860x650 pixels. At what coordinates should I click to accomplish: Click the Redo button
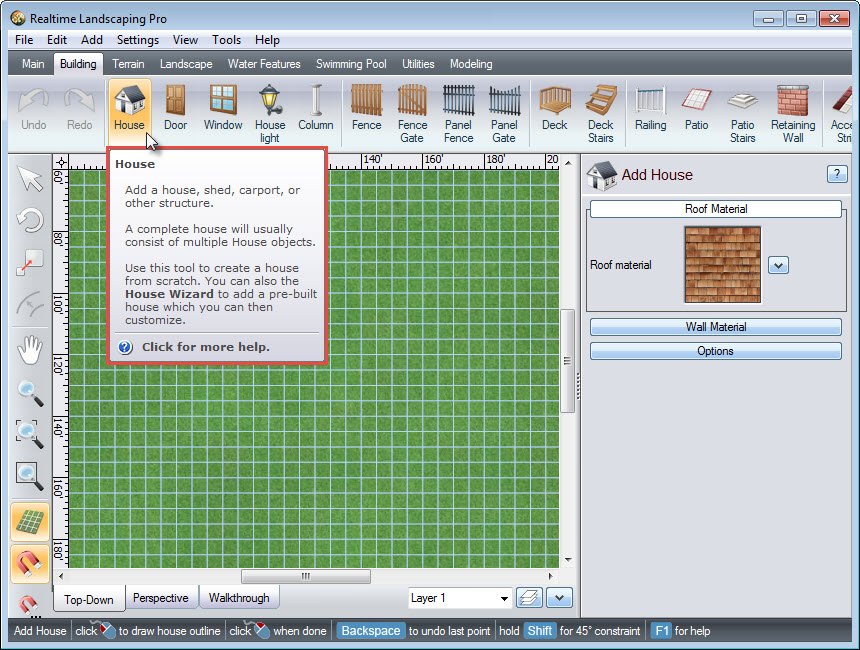tap(80, 110)
